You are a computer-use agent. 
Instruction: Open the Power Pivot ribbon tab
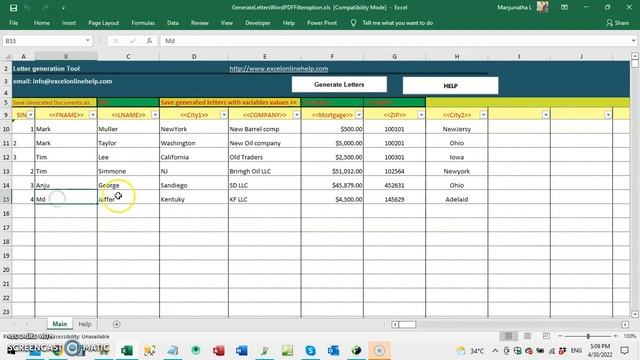point(322,23)
